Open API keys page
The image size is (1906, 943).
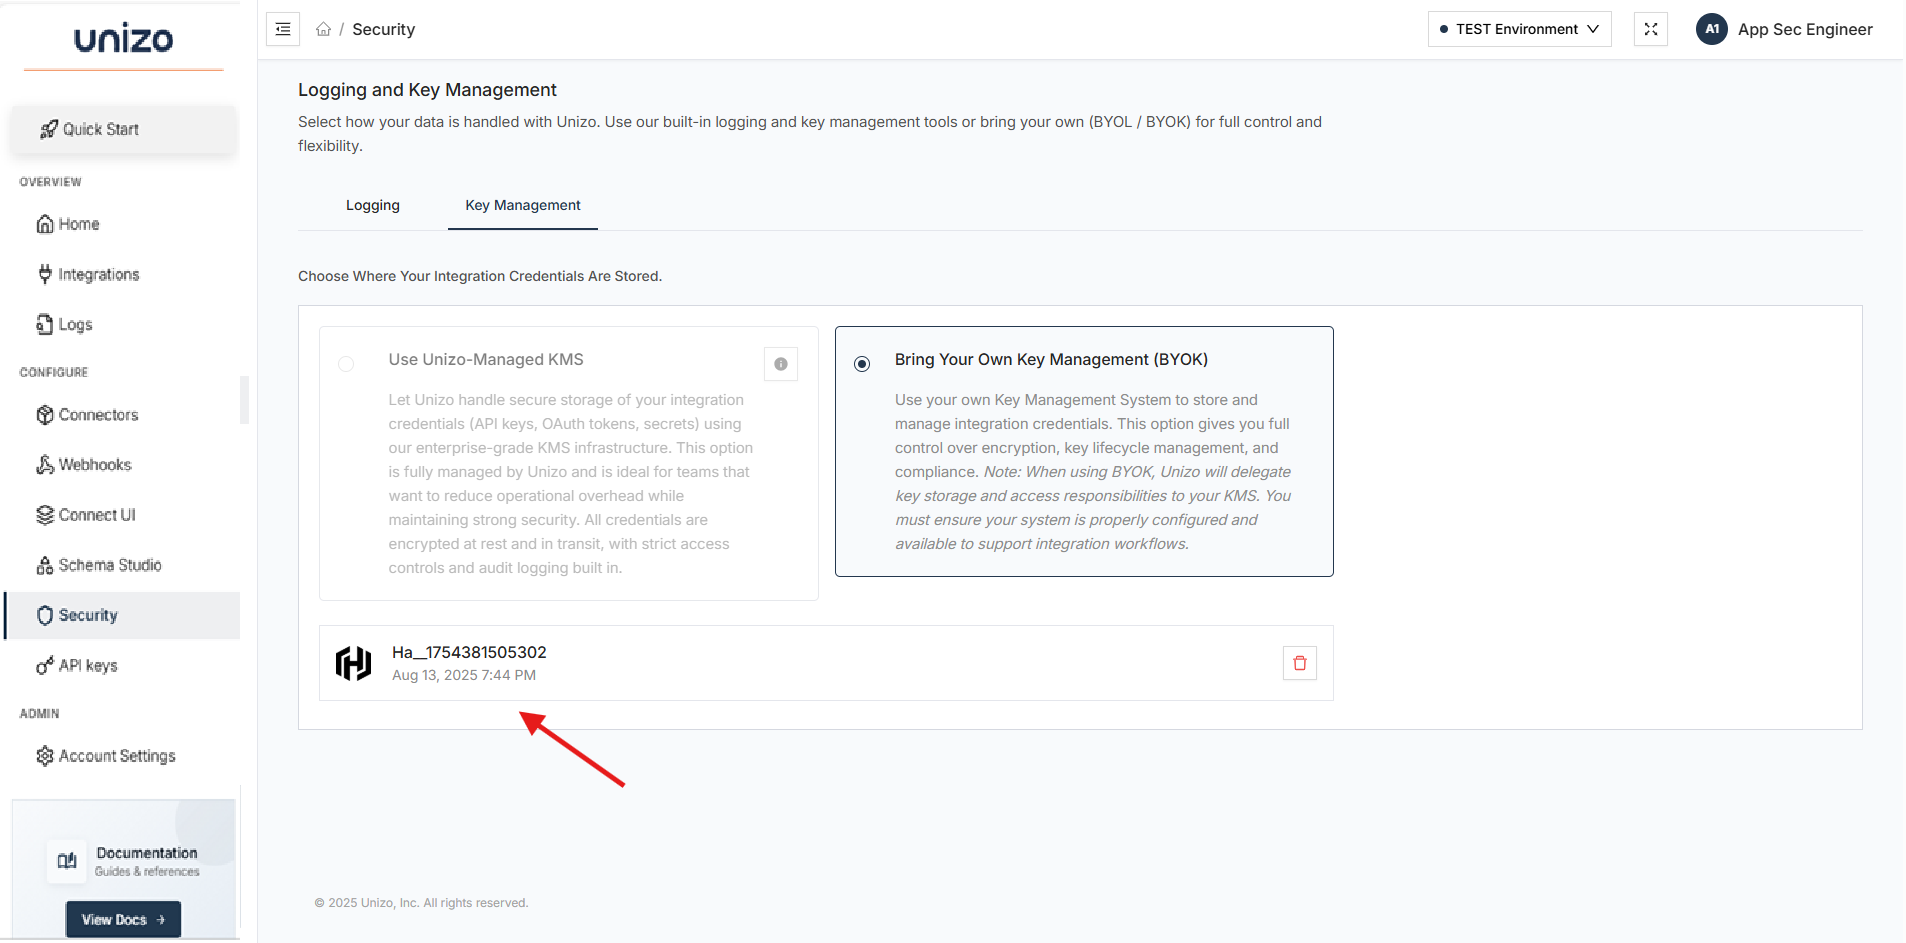click(x=122, y=666)
